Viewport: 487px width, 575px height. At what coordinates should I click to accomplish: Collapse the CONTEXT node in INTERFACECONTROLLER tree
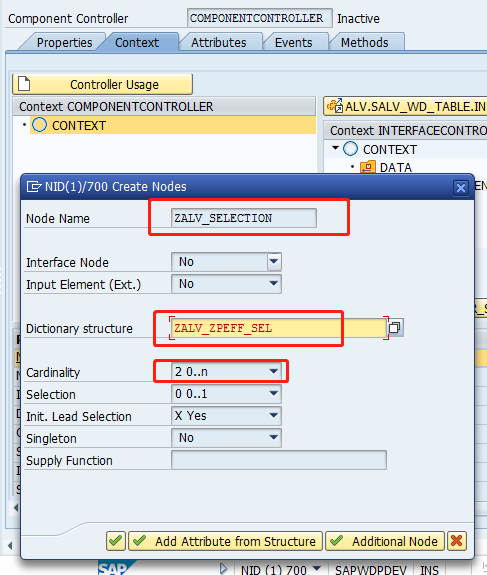335,148
